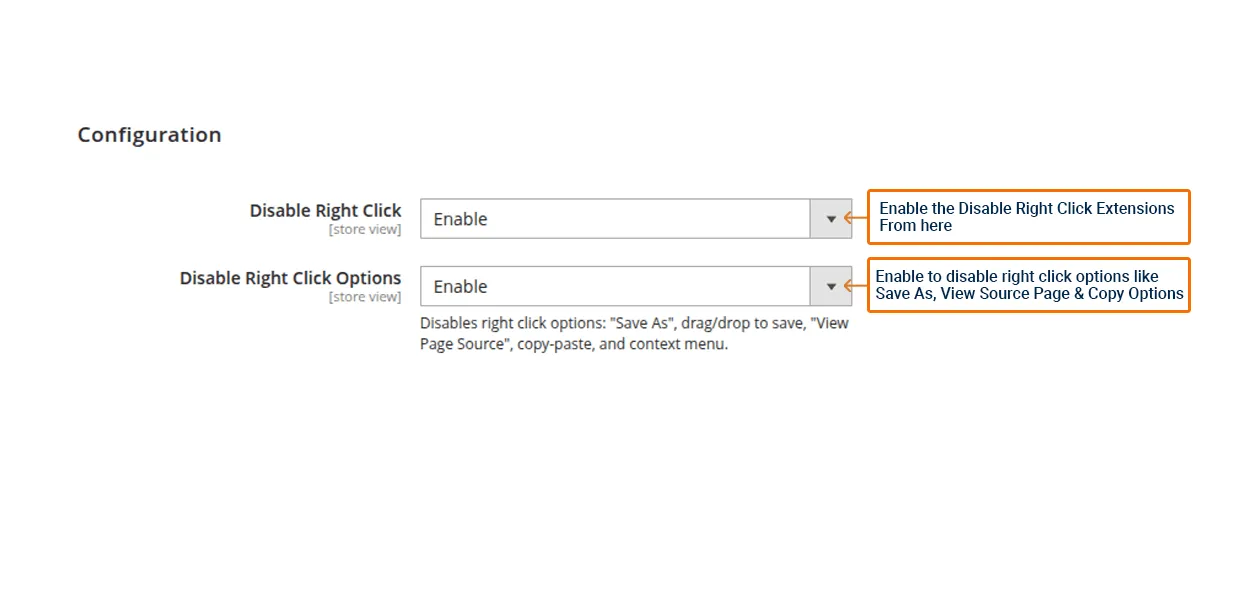Select the Disable Right Click Options label
This screenshot has height=600, width=1250.
point(290,278)
